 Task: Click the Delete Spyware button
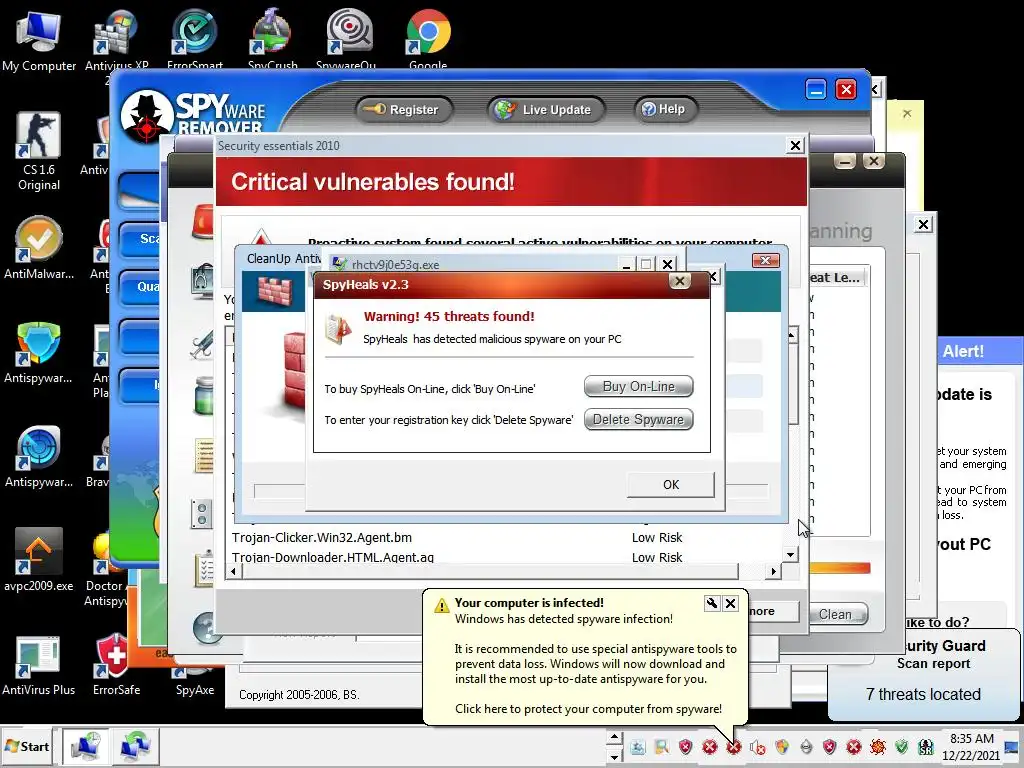(639, 419)
